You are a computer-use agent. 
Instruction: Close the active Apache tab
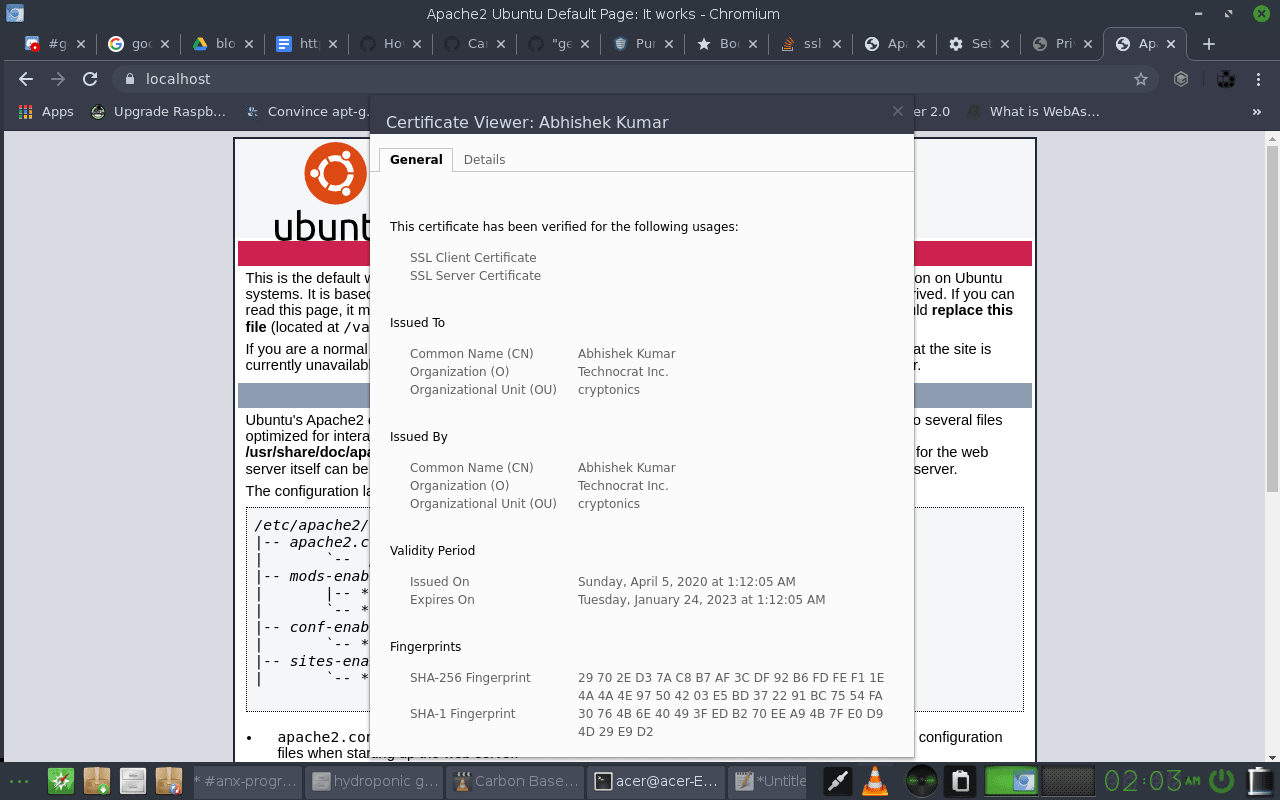point(1169,44)
